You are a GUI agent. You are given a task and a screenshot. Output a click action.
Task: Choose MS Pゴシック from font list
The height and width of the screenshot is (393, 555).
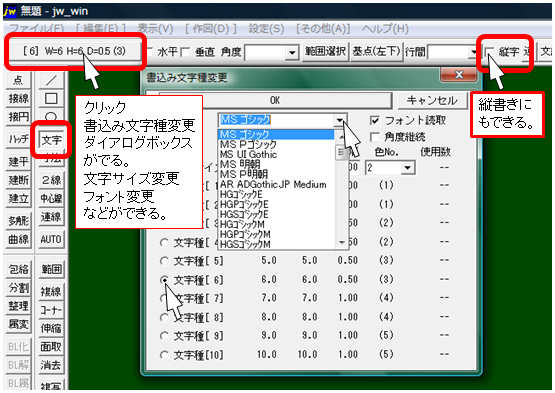coord(248,144)
